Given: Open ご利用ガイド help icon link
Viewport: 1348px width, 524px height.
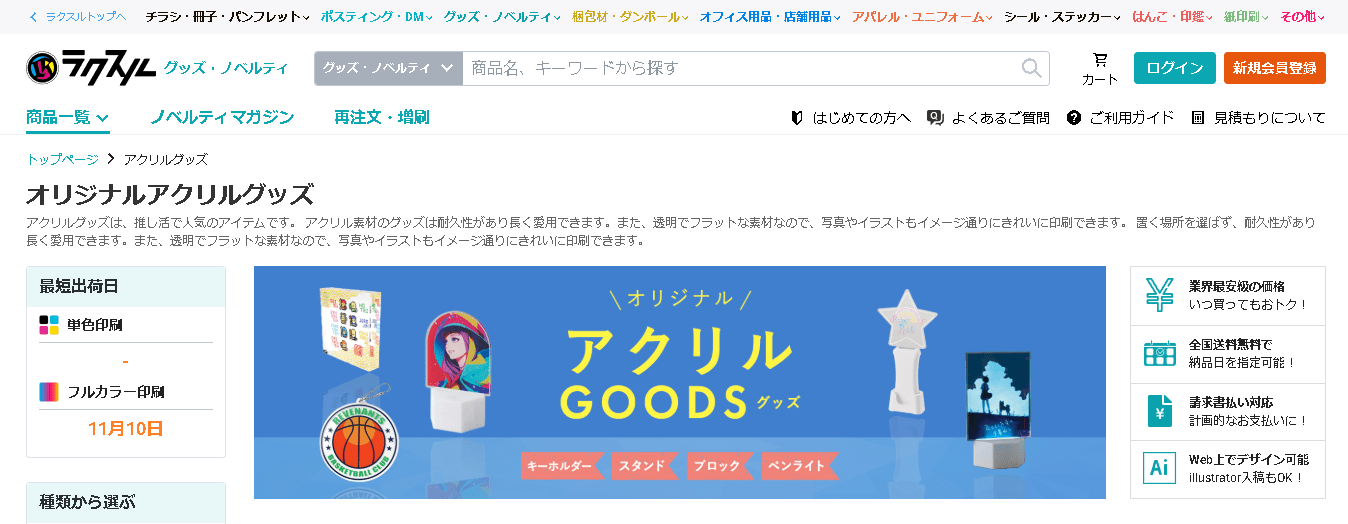Looking at the screenshot, I should tap(1074, 118).
